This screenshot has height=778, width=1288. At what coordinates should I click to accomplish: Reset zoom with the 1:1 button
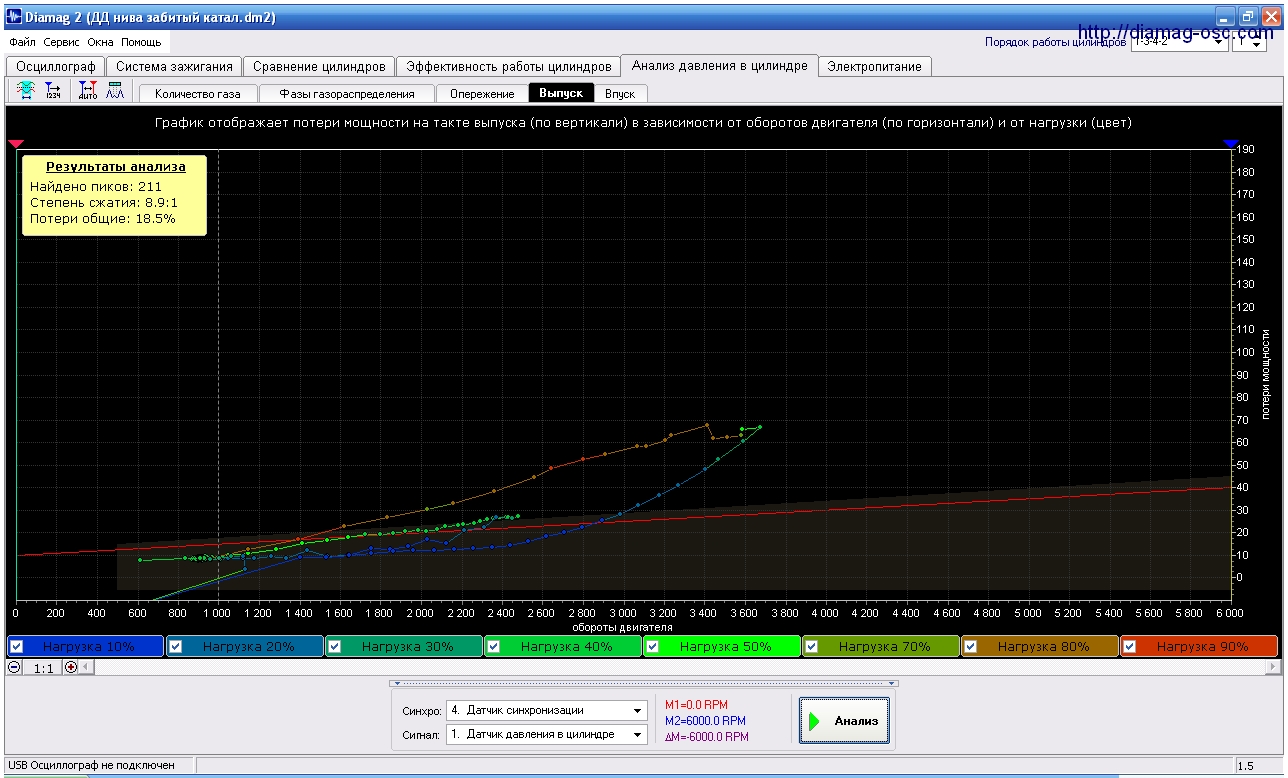click(43, 667)
